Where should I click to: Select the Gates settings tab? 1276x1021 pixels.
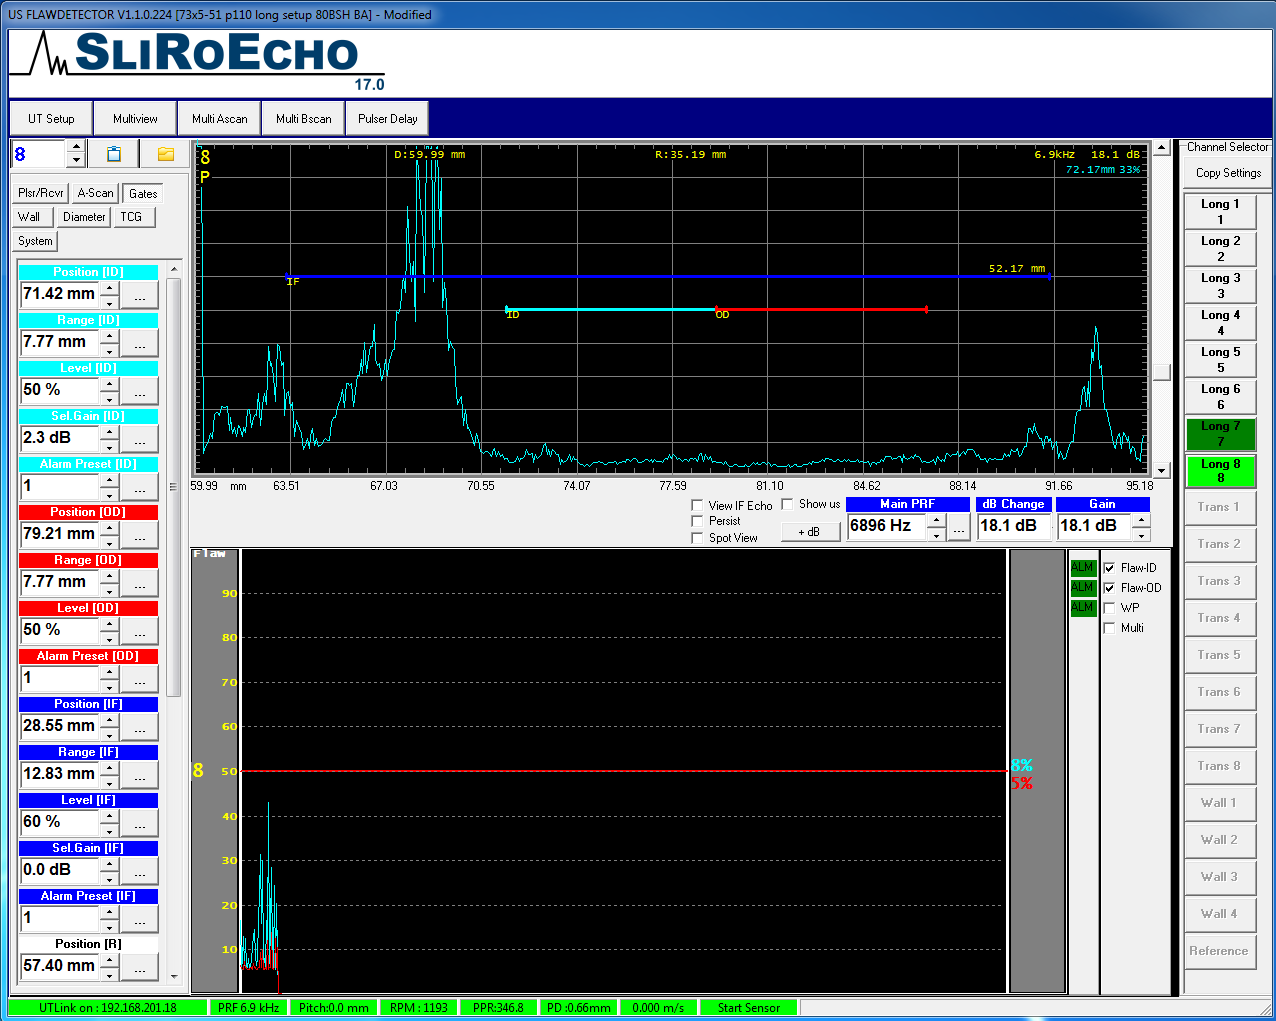coord(143,193)
